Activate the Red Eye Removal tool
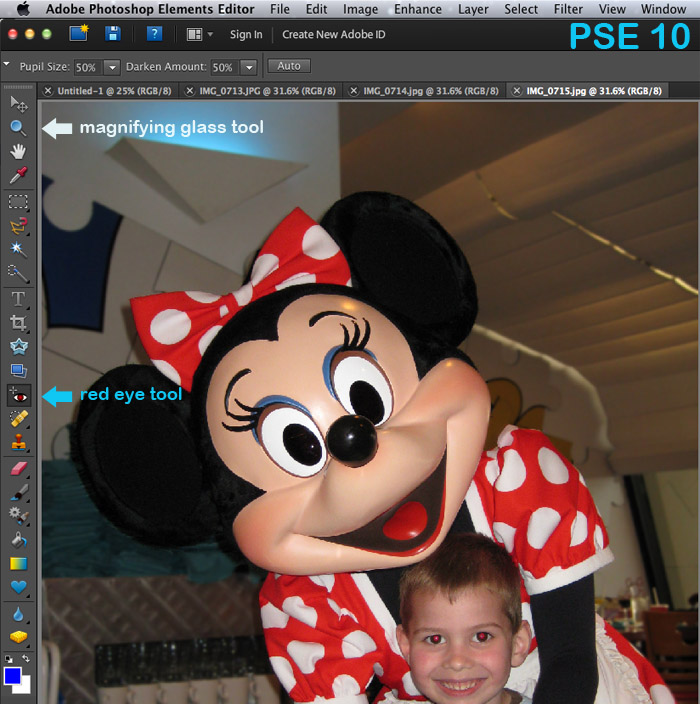700x704 pixels. coord(18,396)
